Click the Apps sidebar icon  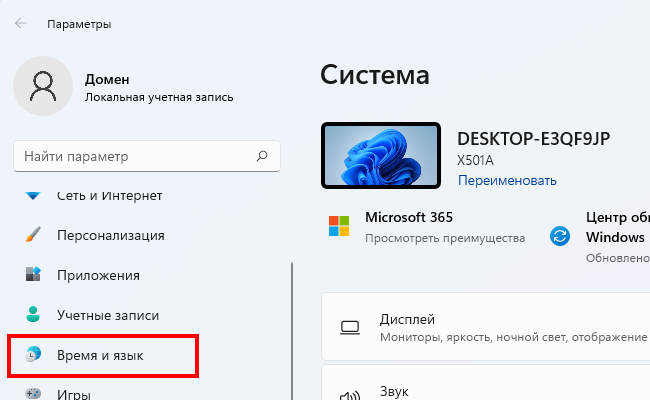tap(33, 274)
